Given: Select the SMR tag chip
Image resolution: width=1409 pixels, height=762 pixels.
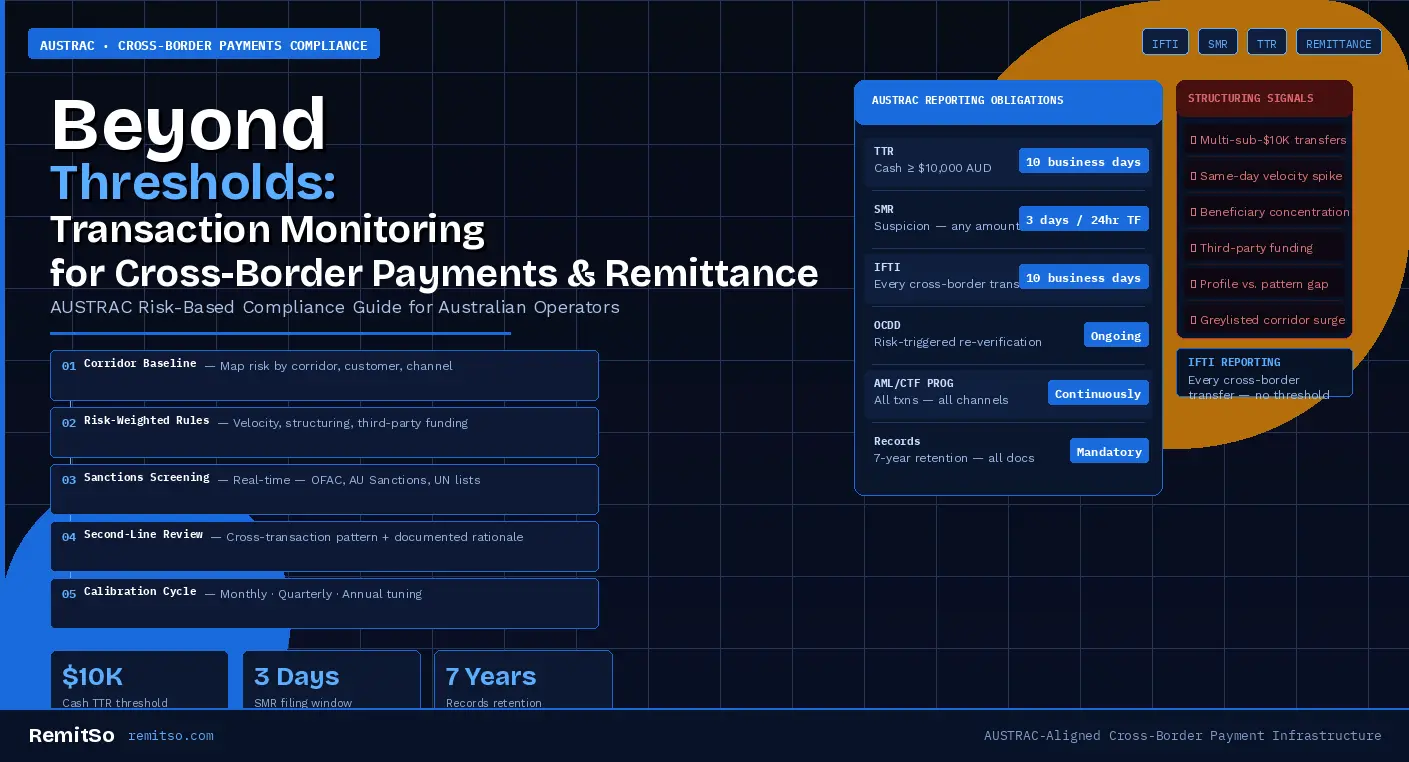Looking at the screenshot, I should (x=1217, y=43).
